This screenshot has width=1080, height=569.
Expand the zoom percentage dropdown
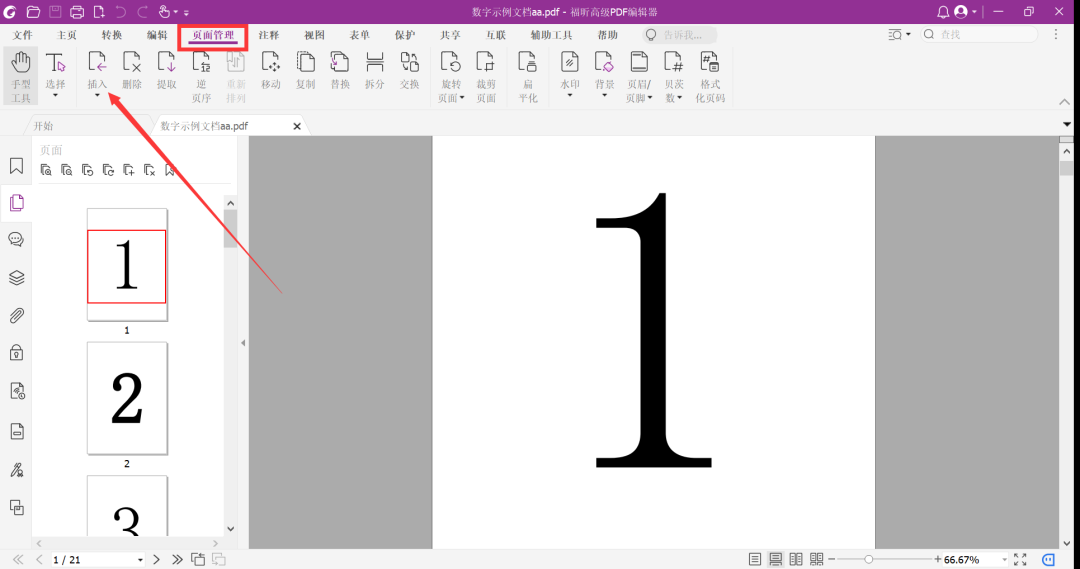click(1004, 560)
